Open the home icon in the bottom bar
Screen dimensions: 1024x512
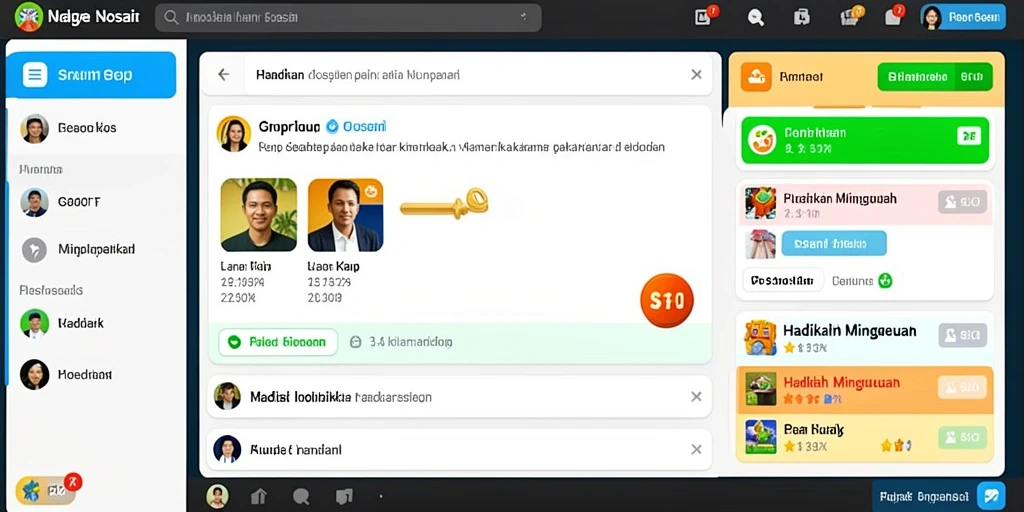(259, 497)
